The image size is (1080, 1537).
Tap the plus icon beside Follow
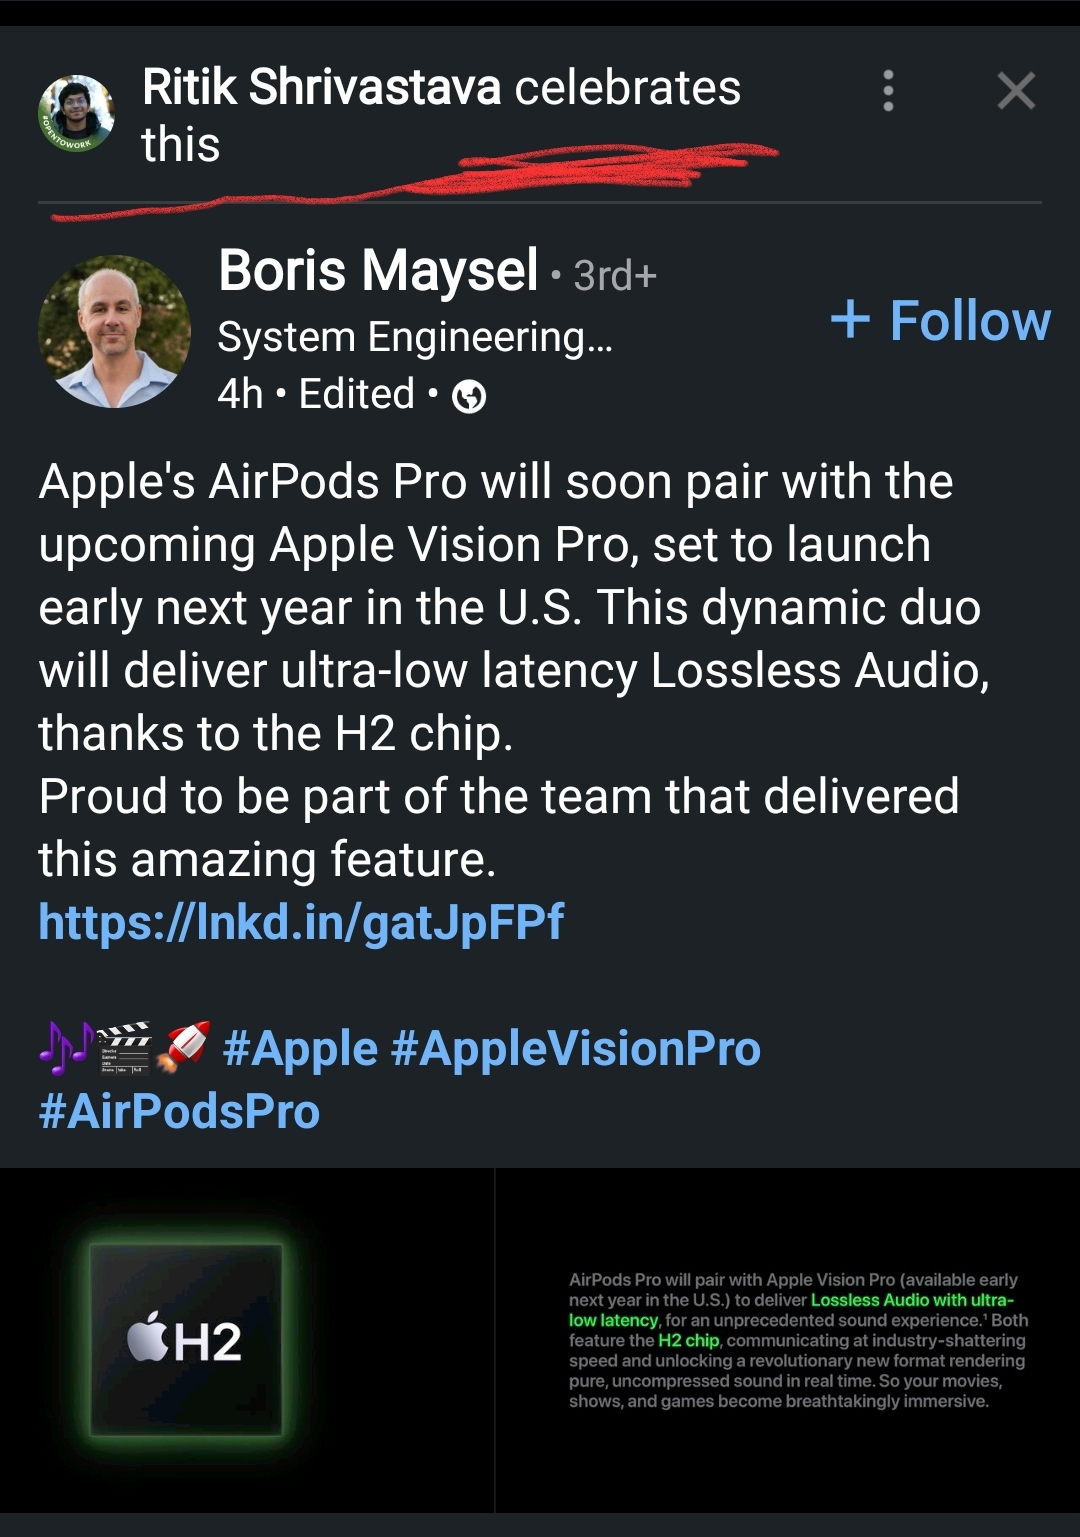850,320
